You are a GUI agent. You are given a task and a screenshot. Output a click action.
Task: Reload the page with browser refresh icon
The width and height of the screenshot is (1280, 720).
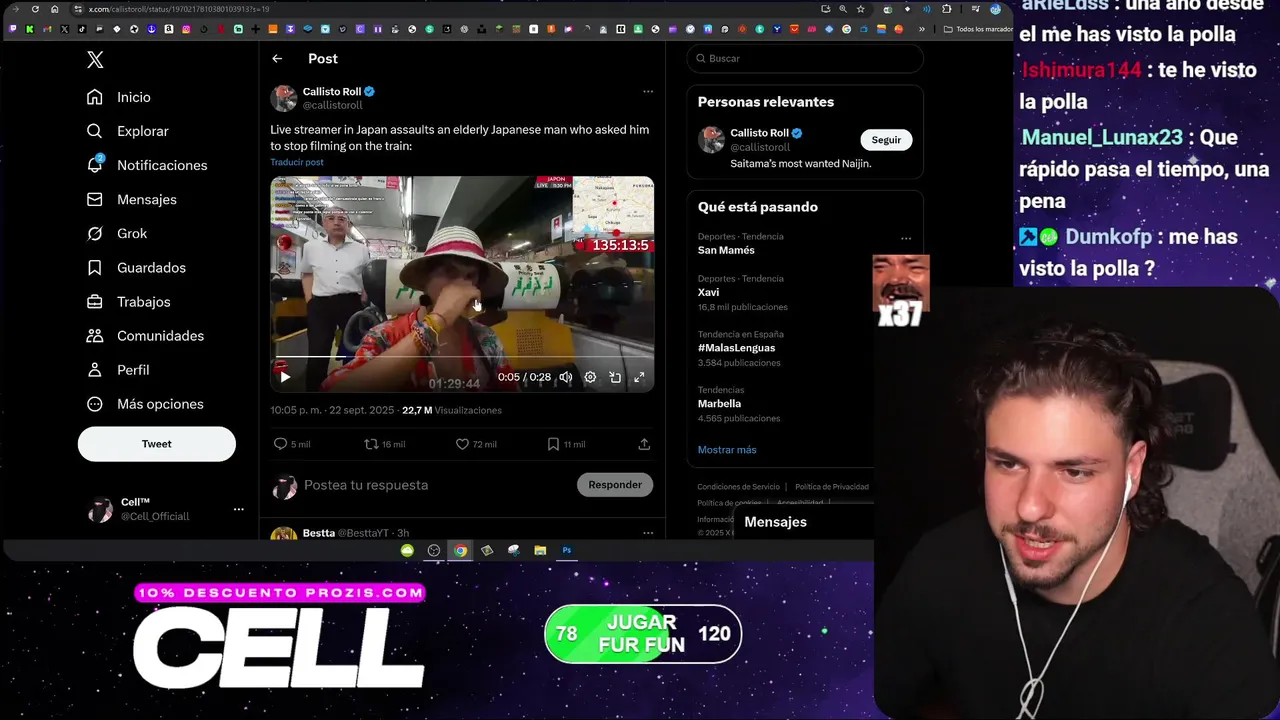point(35,9)
